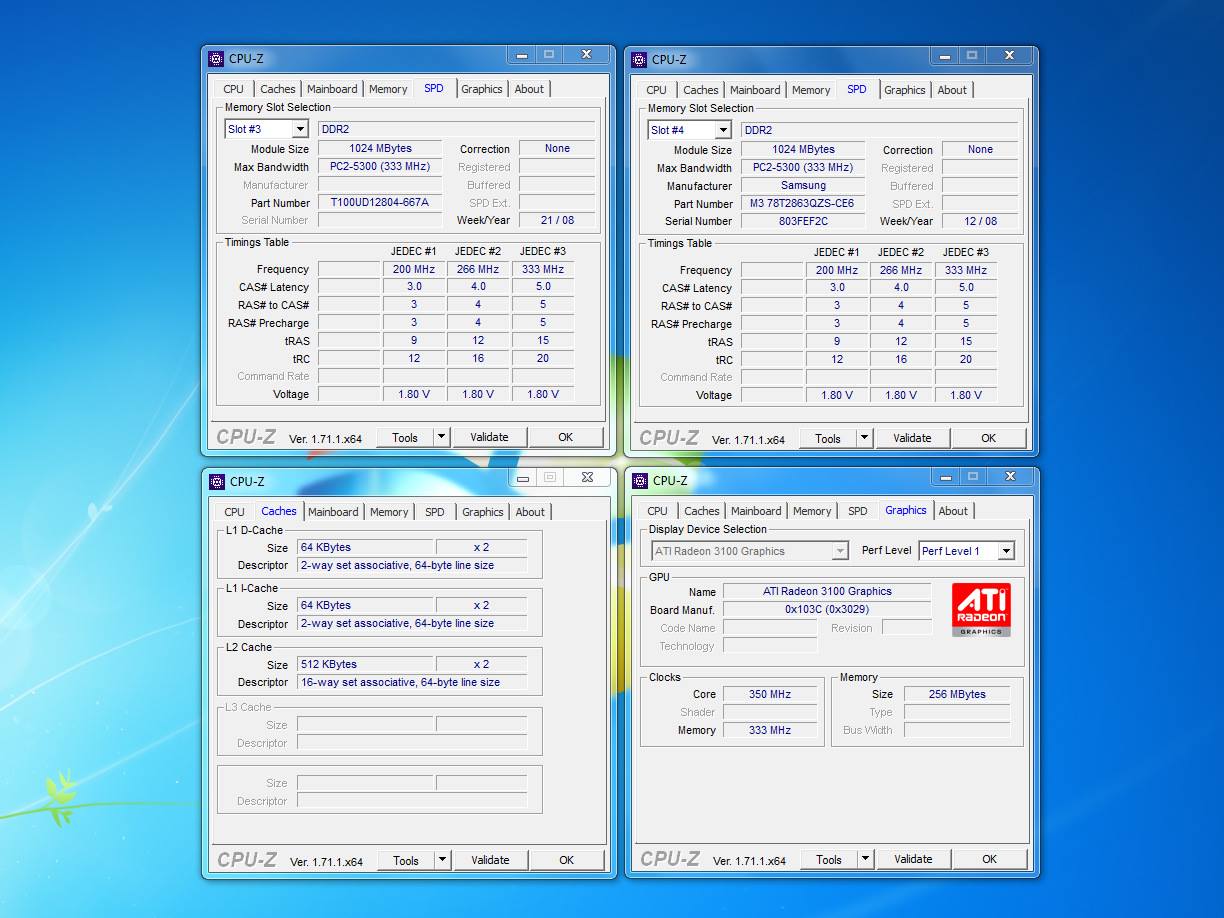Image resolution: width=1224 pixels, height=918 pixels.
Task: Click OK in the Graphics window
Action: click(990, 859)
